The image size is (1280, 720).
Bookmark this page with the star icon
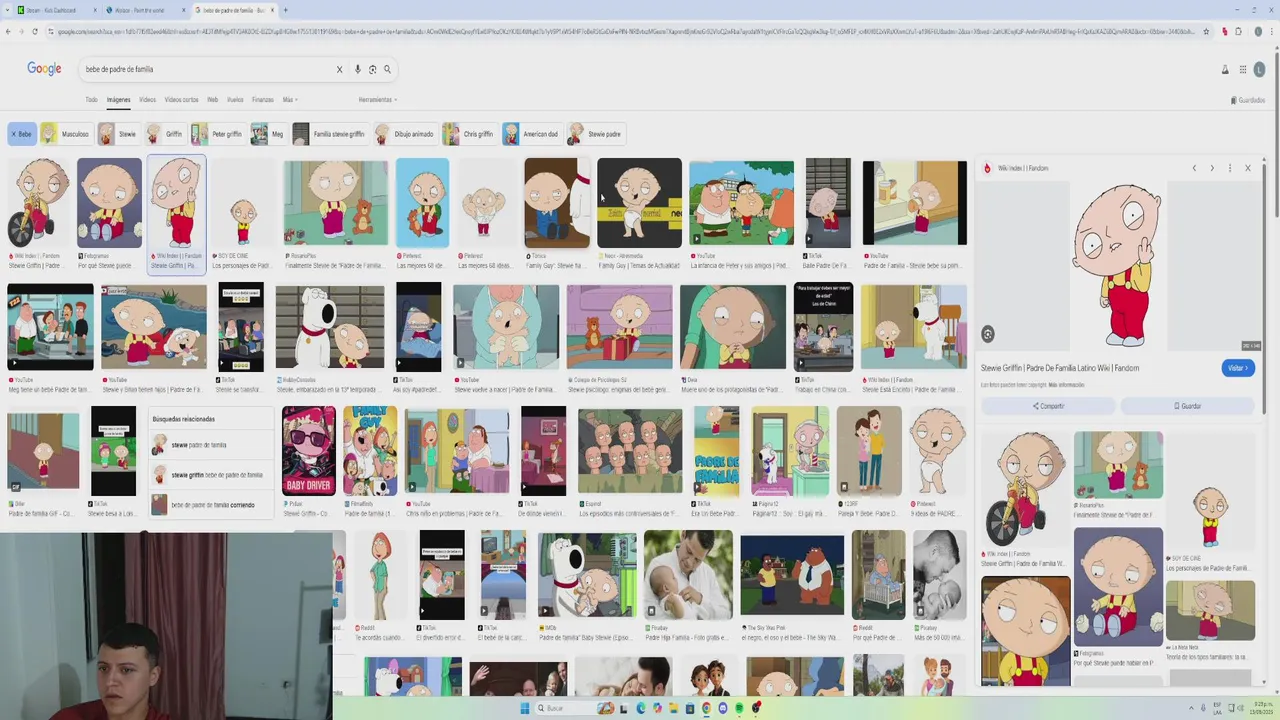coord(1206,31)
